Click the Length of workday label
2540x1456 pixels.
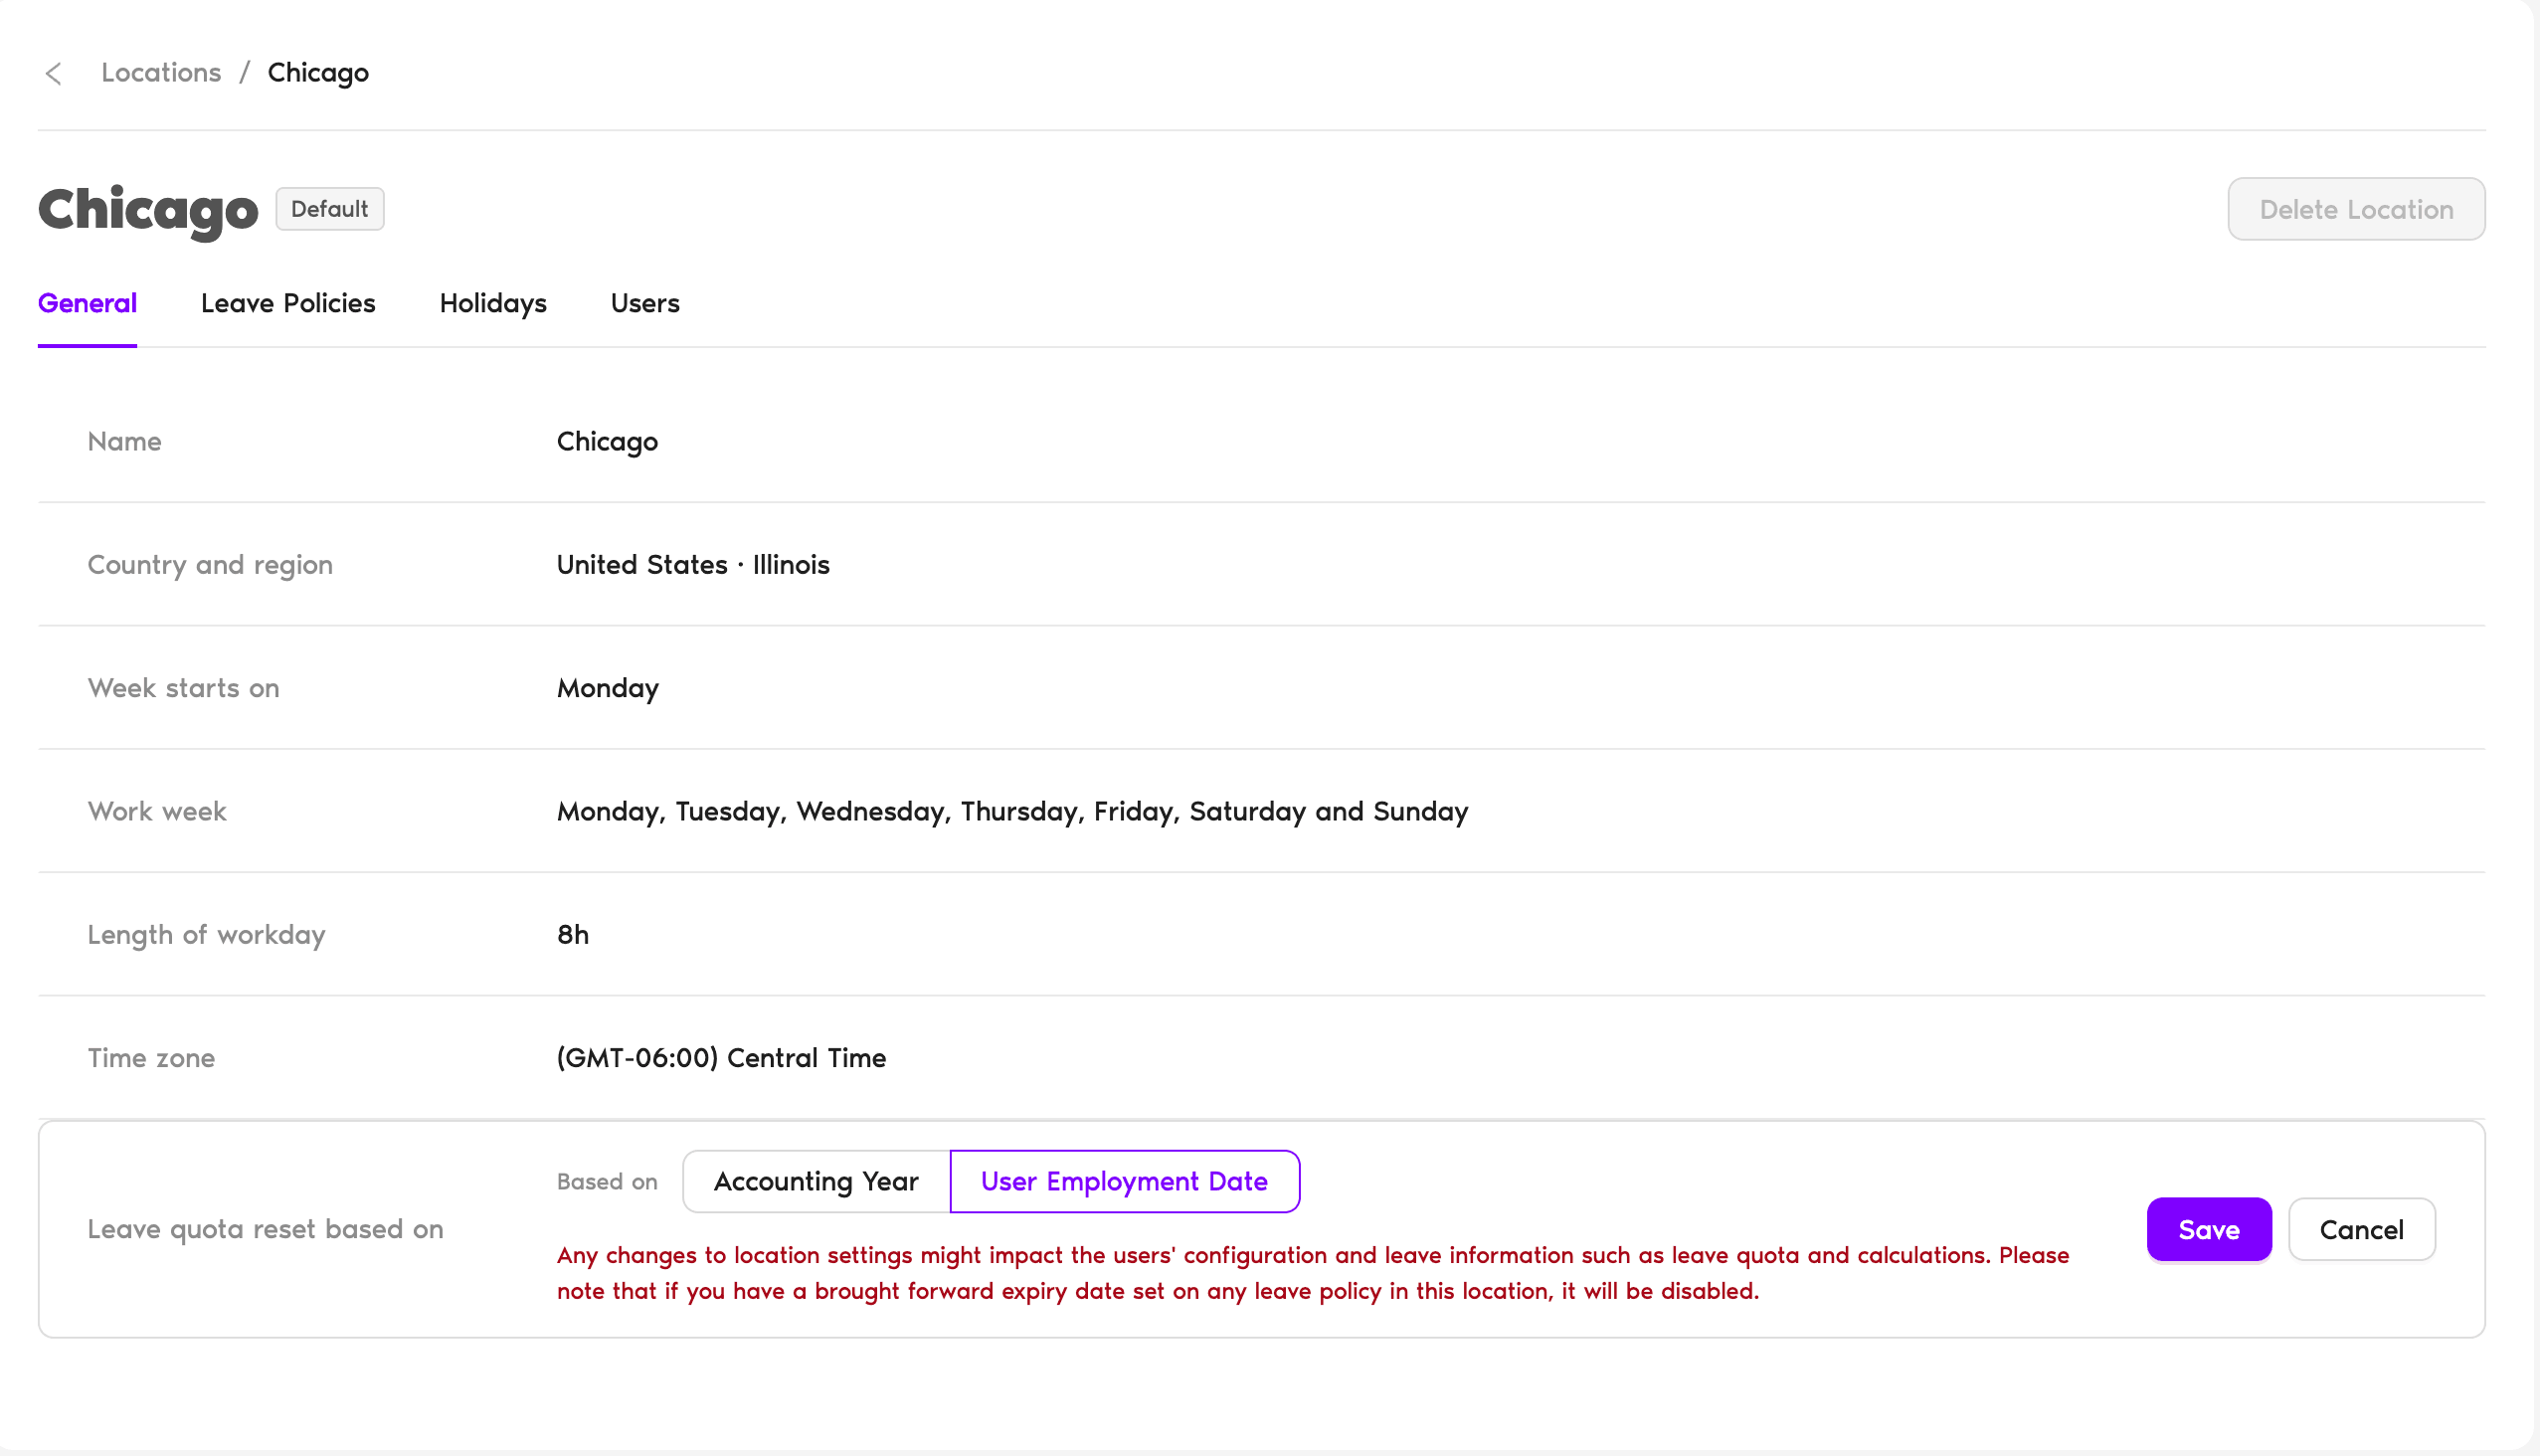[x=206, y=934]
